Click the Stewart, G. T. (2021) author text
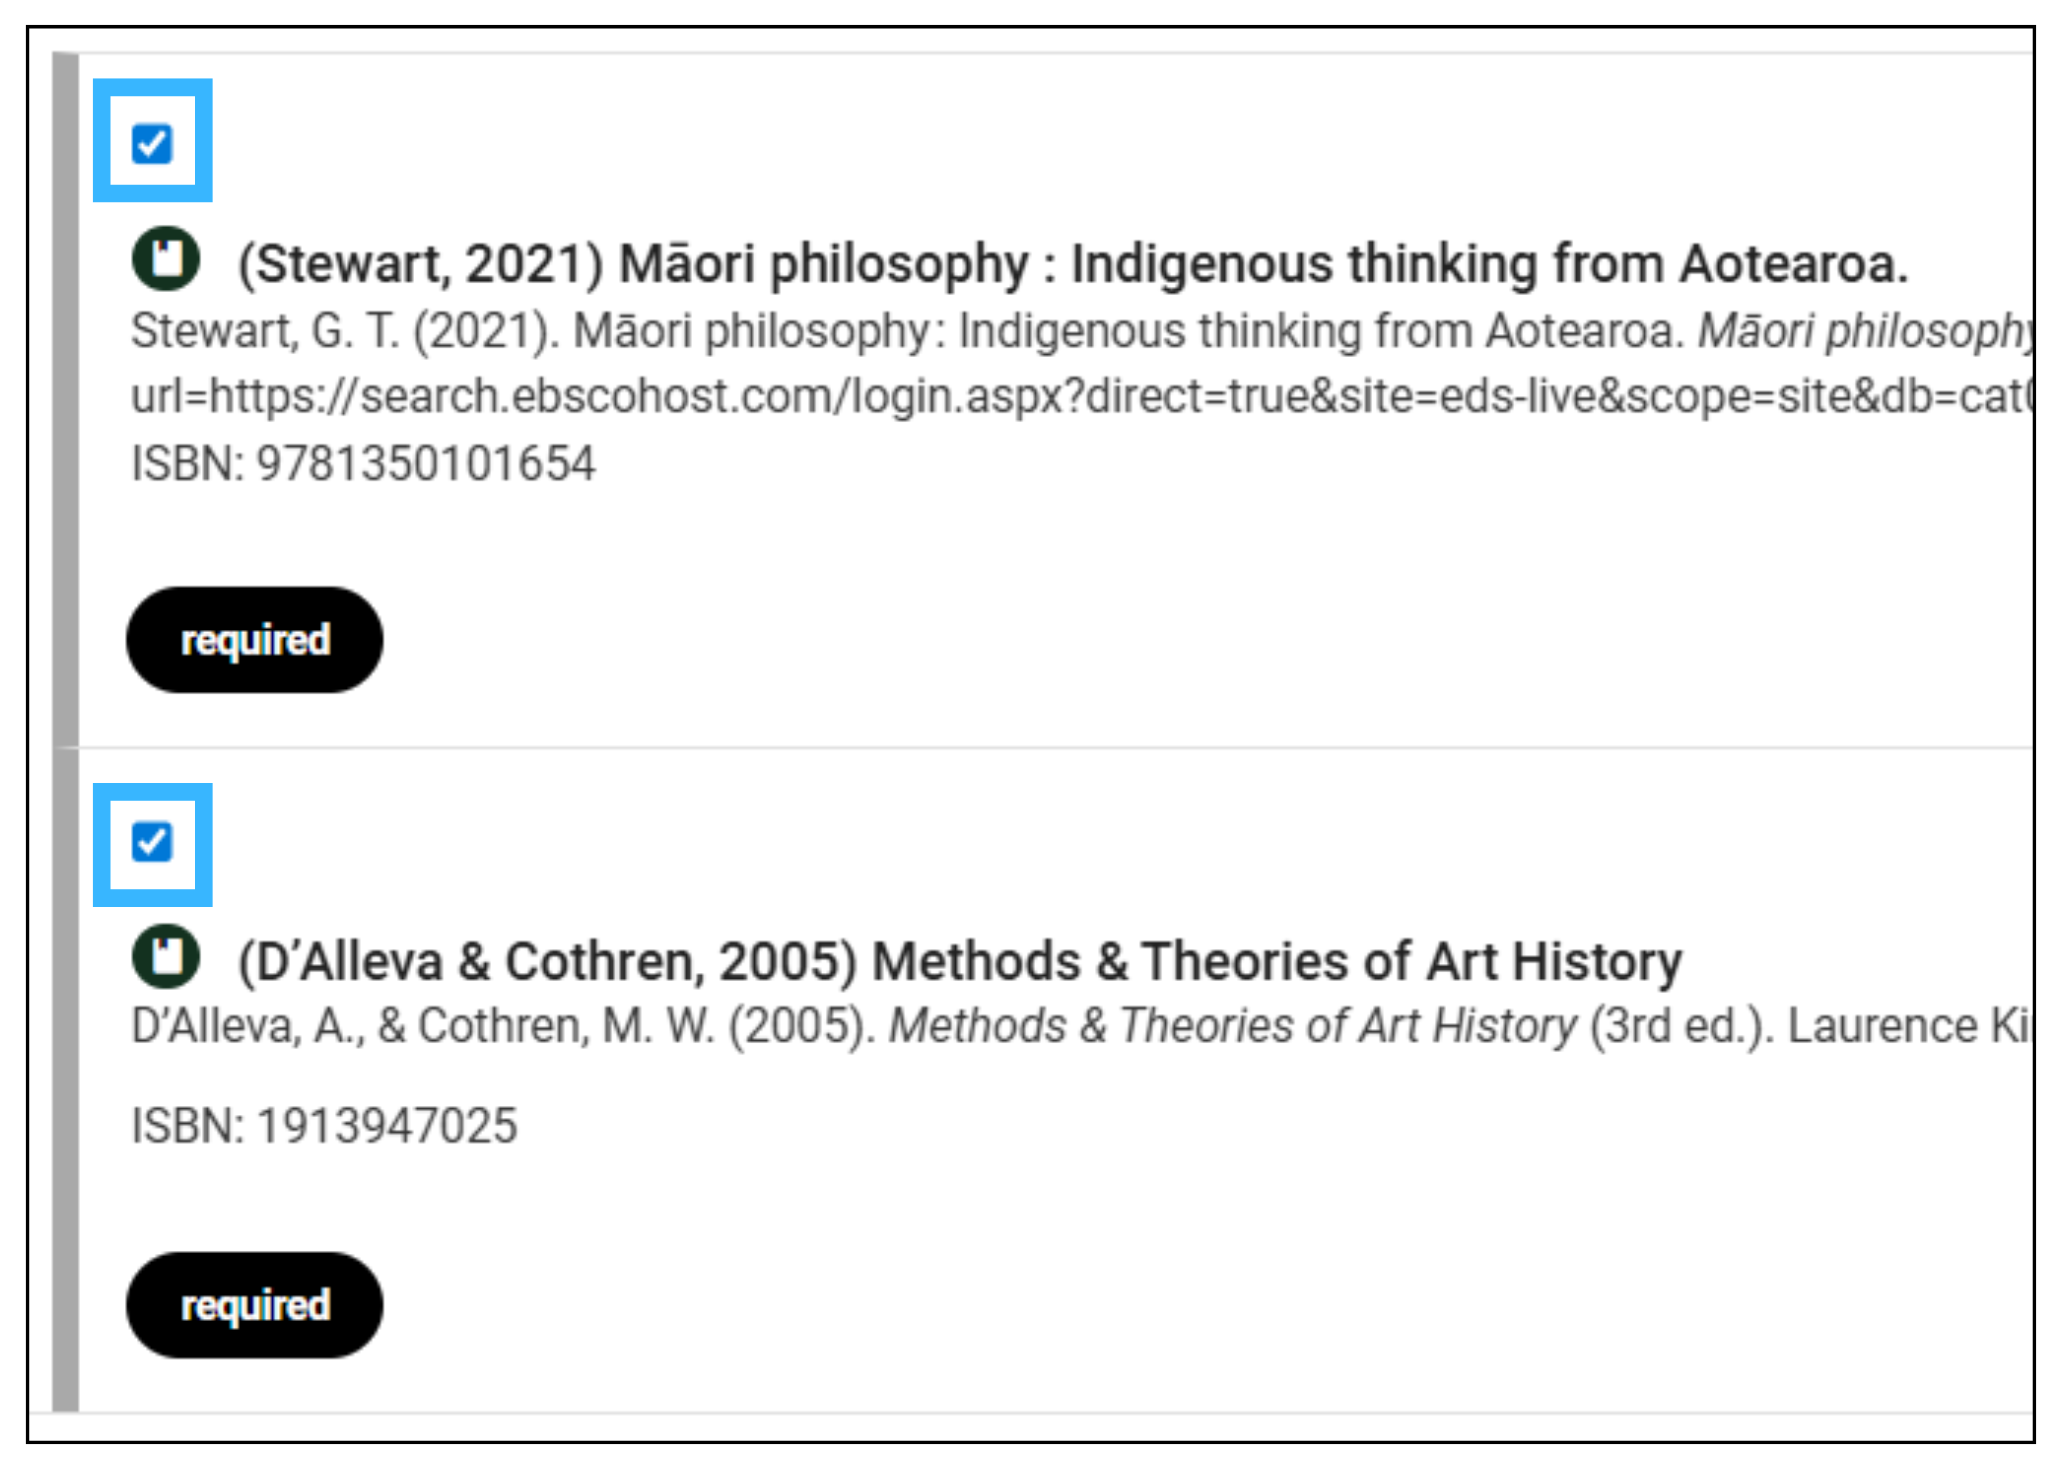The height and width of the screenshot is (1474, 2070). click(345, 331)
